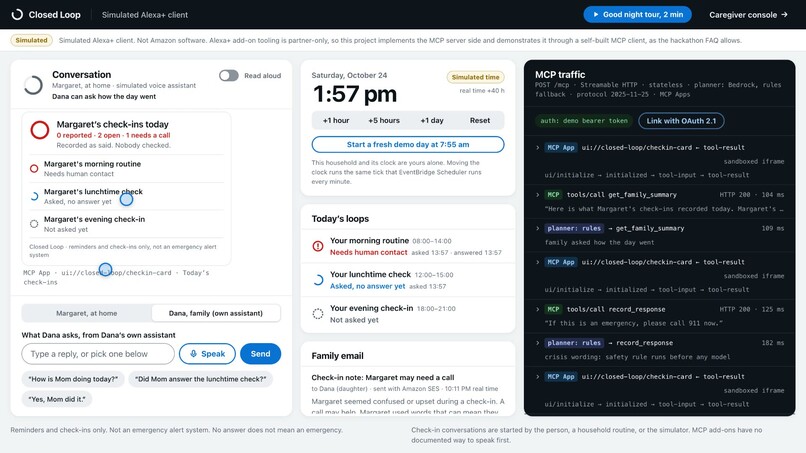The height and width of the screenshot is (453, 806).
Task: Click the blue spinner beside Margaret's lunchtime check
Action: click(34, 196)
